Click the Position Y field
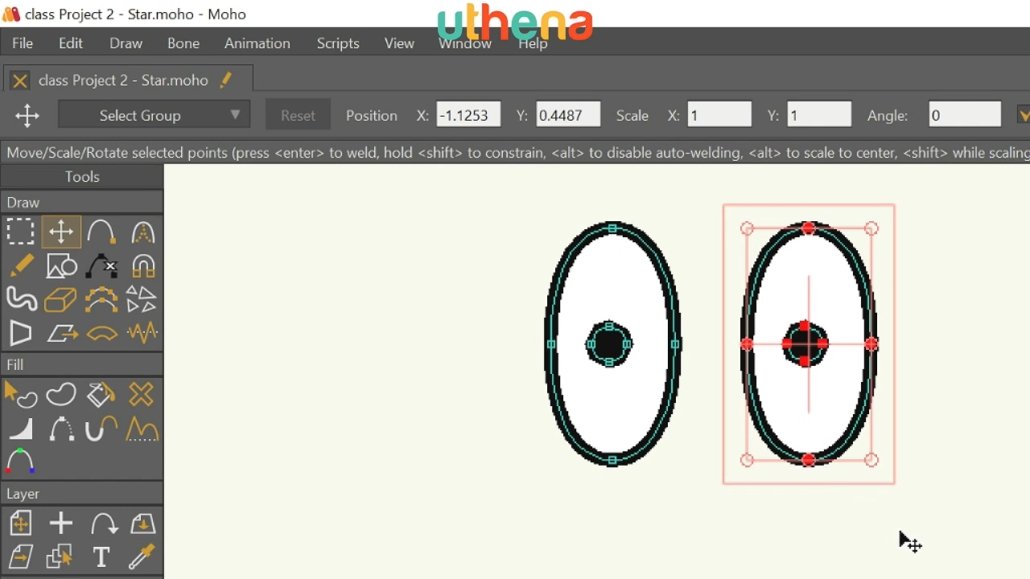 pos(568,115)
